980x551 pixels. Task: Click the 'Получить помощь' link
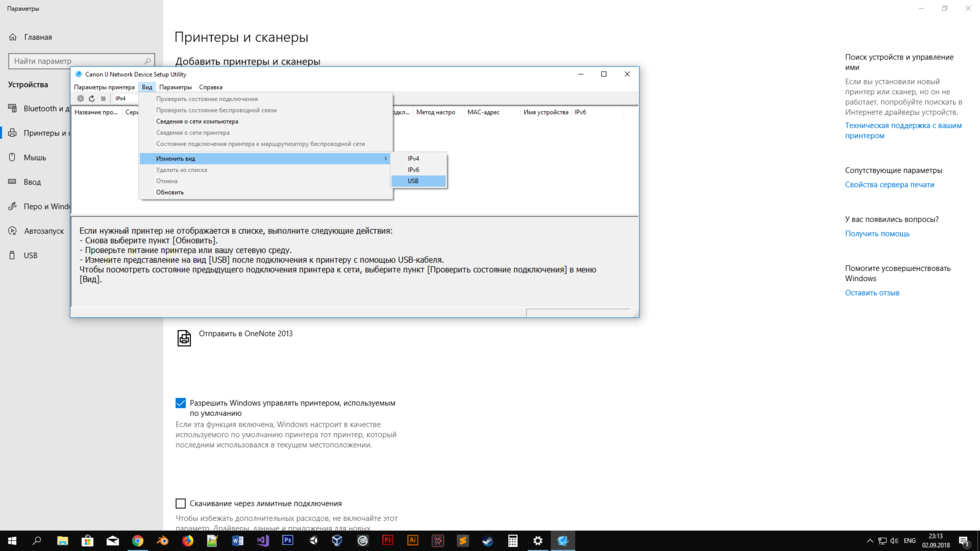pyautogui.click(x=877, y=234)
